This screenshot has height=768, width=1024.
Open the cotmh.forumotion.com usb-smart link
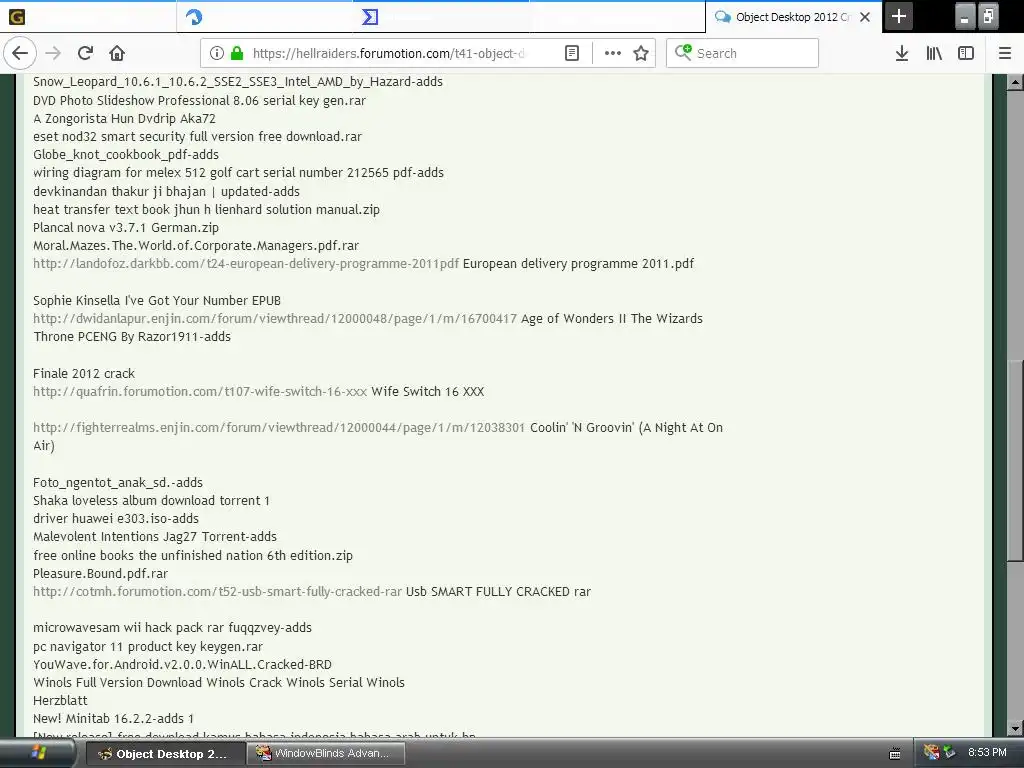(217, 592)
